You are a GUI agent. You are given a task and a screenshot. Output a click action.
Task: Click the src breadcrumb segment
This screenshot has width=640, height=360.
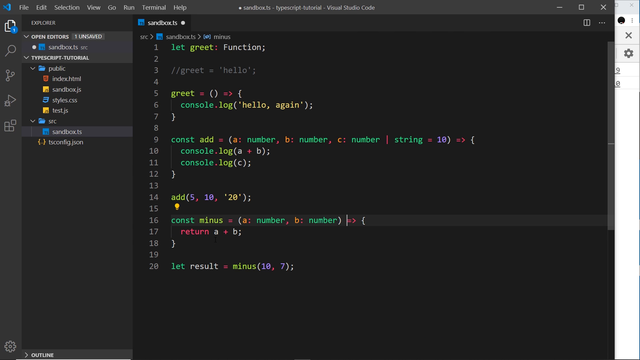coord(144,37)
